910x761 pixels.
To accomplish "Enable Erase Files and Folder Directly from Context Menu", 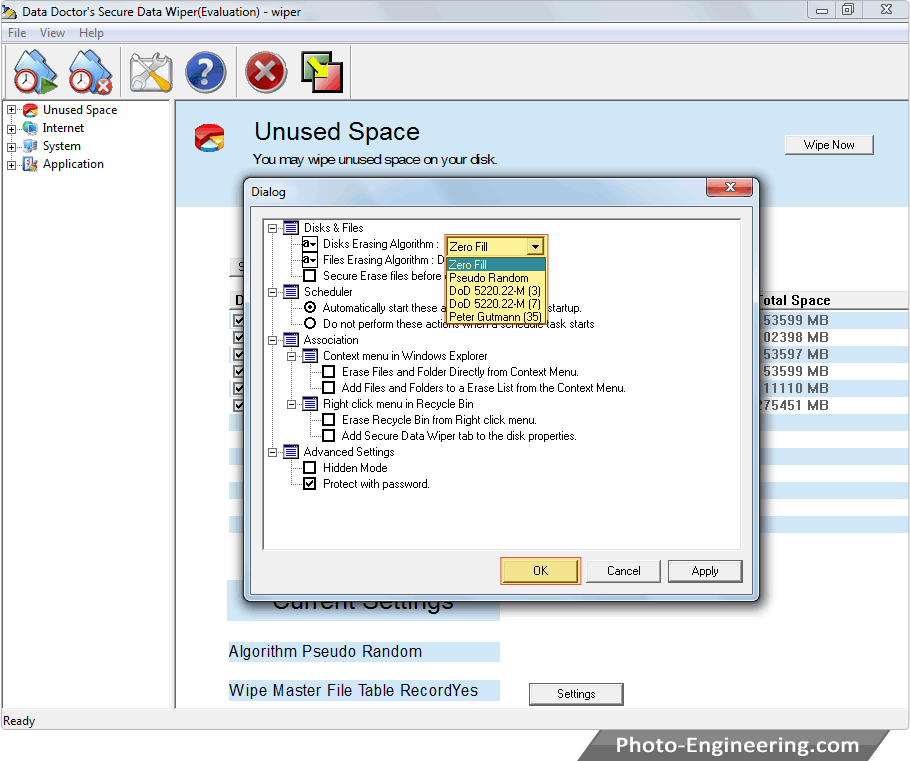I will pyautogui.click(x=328, y=372).
